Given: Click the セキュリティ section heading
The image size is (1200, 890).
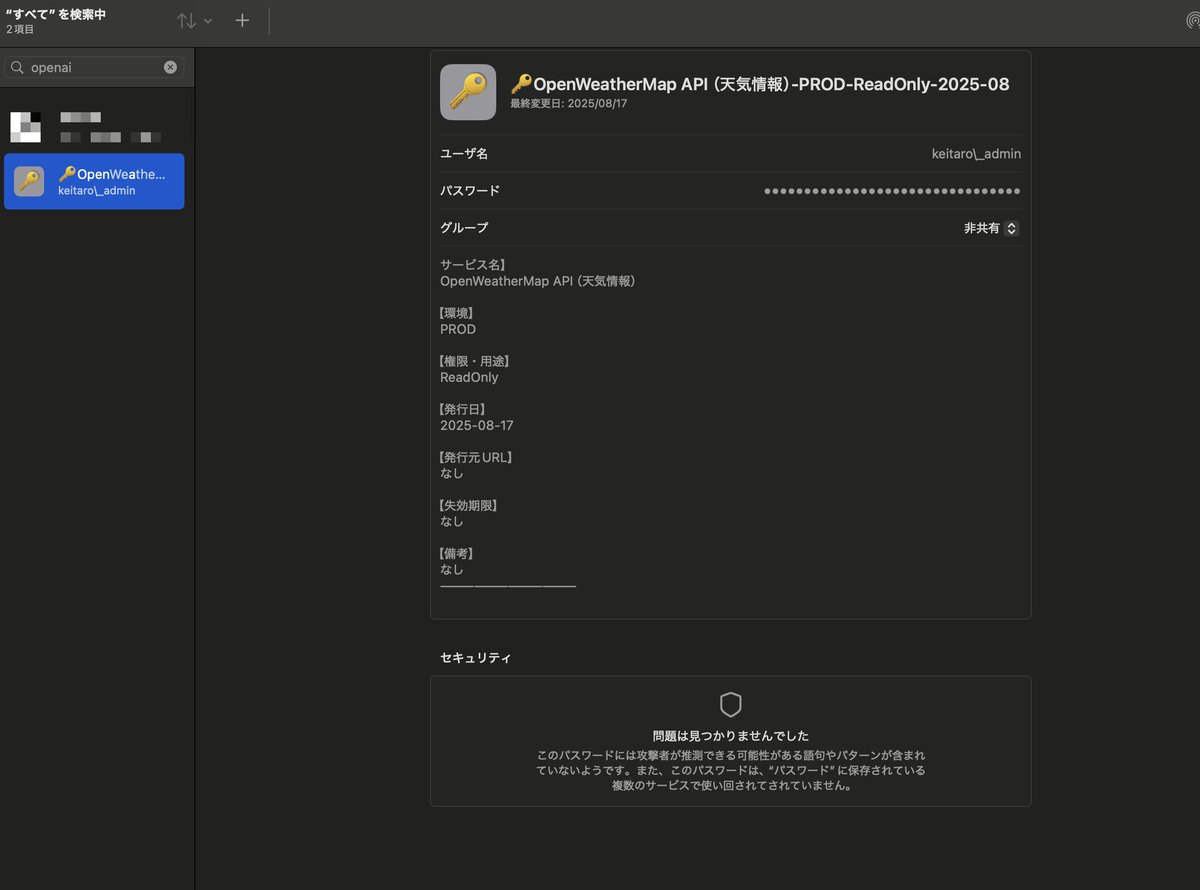Looking at the screenshot, I should coord(476,658).
